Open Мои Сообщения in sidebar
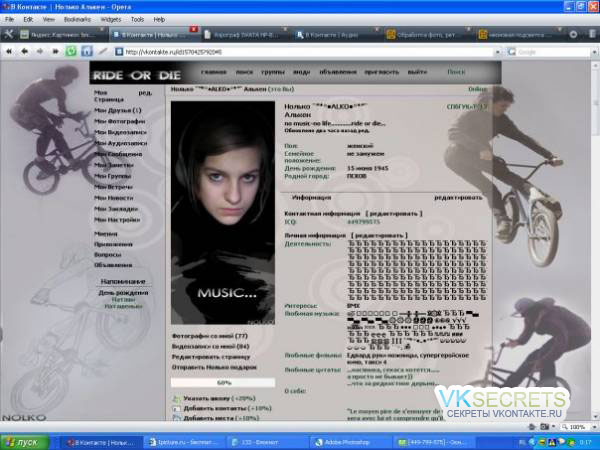The height and width of the screenshot is (450, 600). pos(118,154)
